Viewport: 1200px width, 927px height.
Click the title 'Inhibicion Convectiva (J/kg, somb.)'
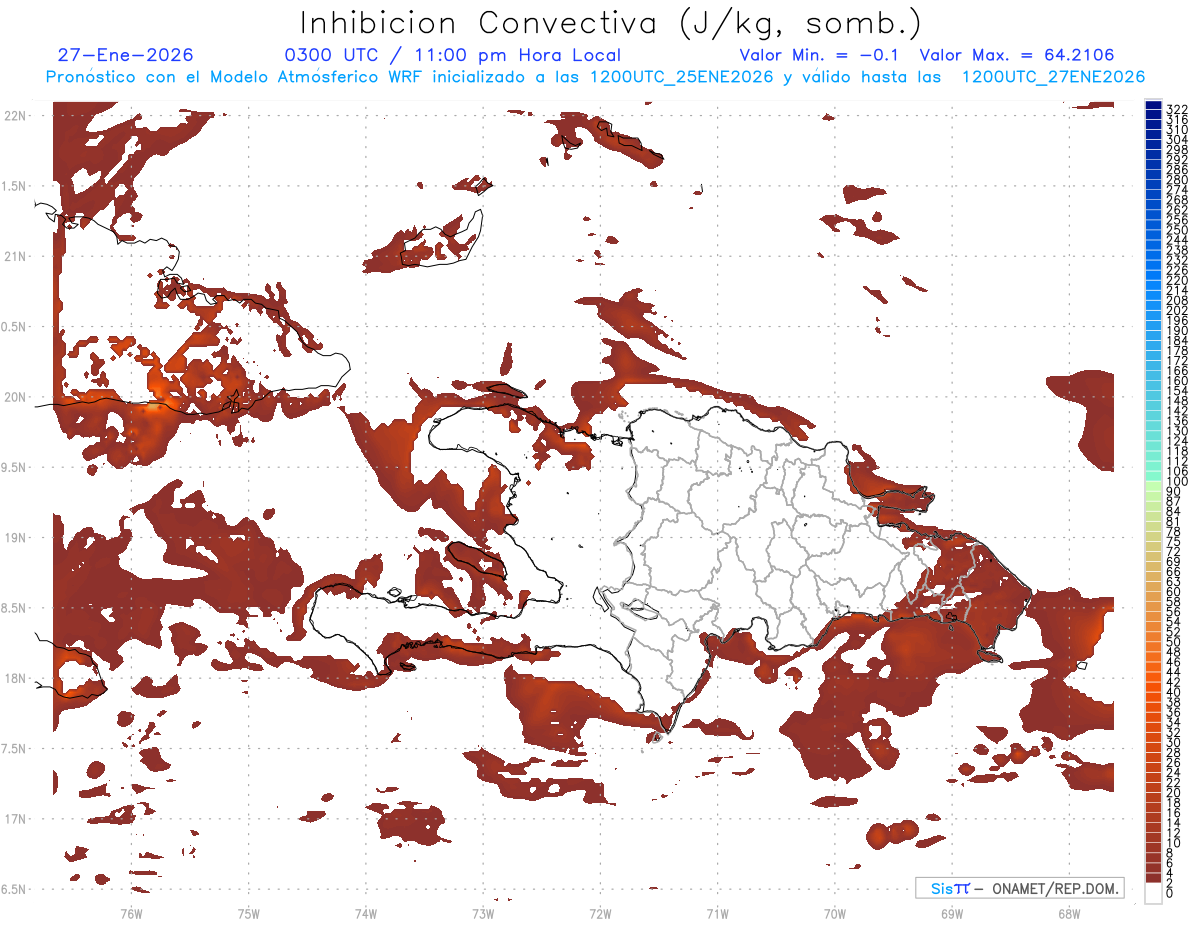611,23
